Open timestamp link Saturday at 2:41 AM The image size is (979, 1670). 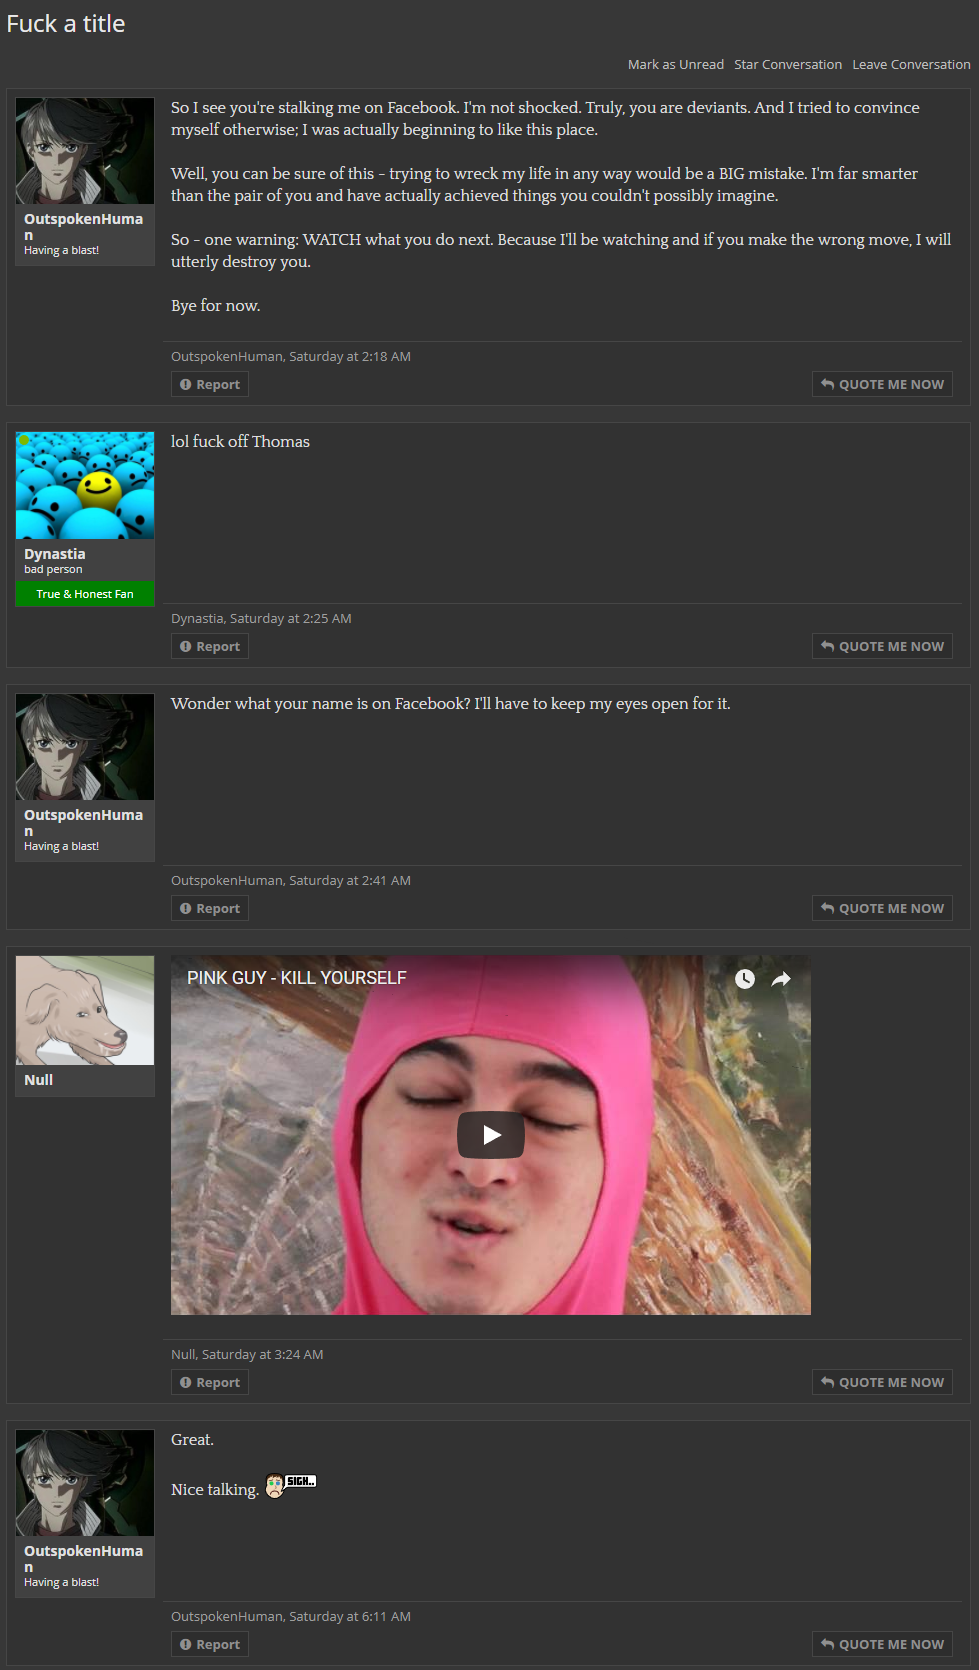350,880
